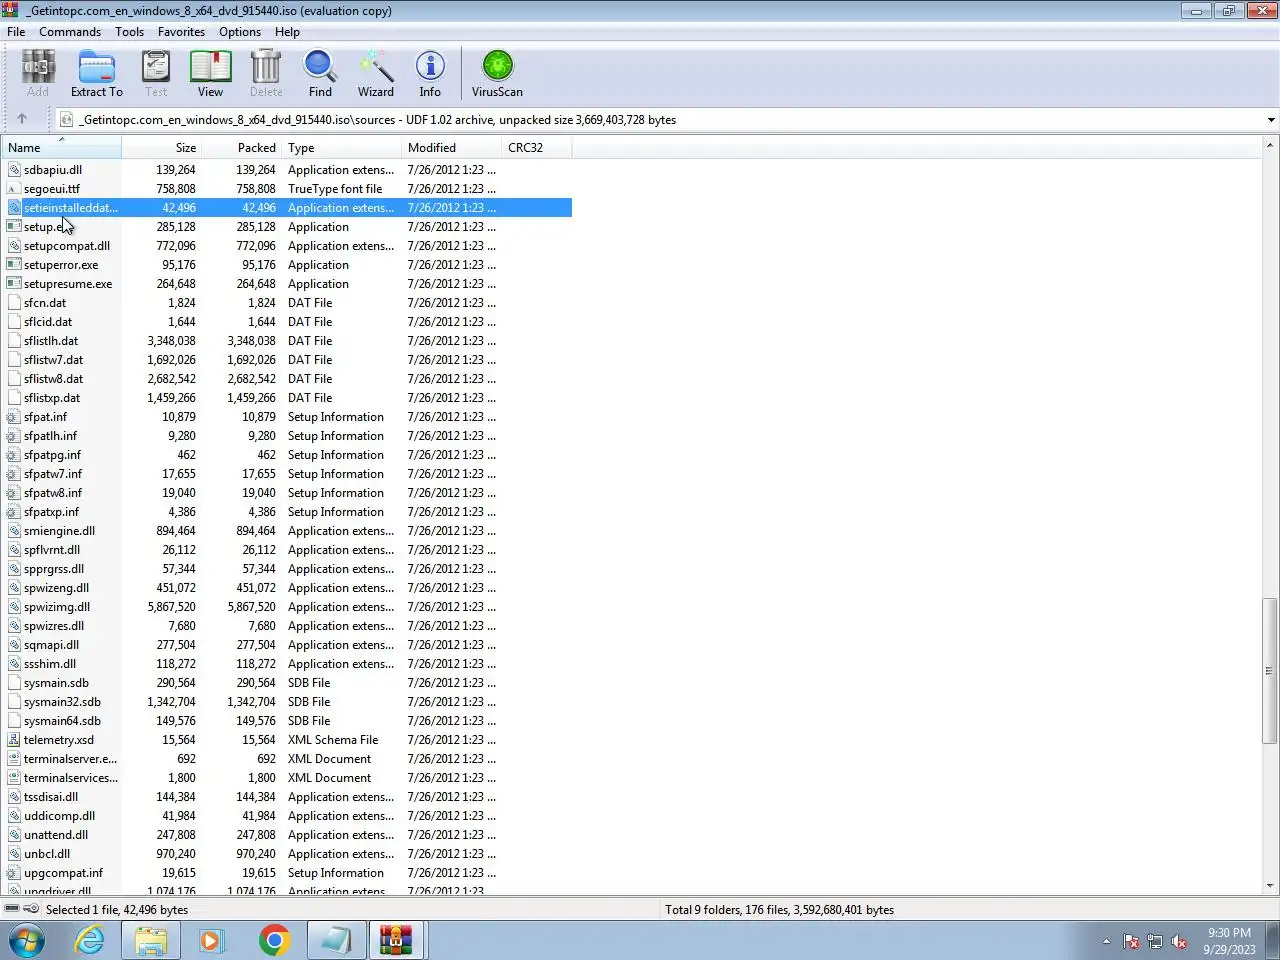
Task: Run VirusScan from the toolbar
Action: [x=497, y=73]
